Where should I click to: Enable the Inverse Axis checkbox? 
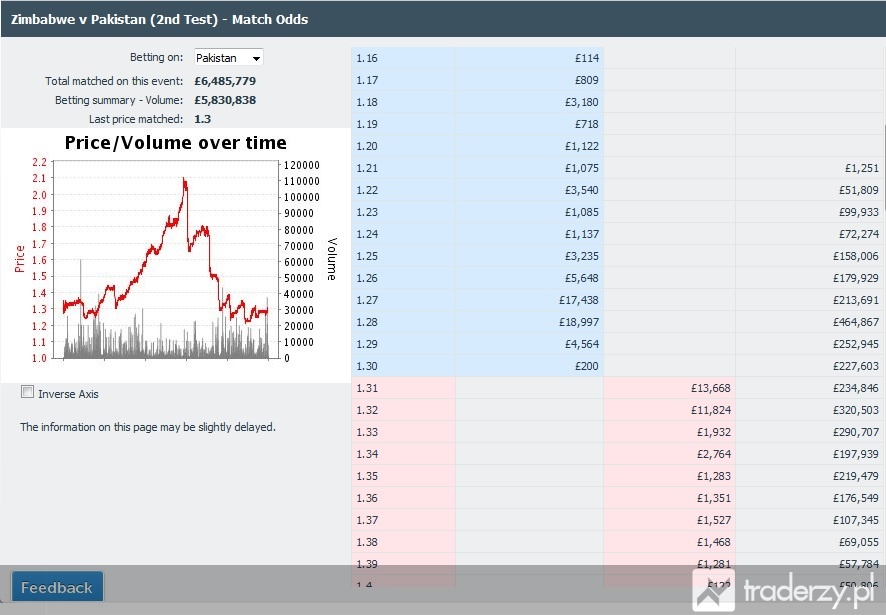(27, 392)
